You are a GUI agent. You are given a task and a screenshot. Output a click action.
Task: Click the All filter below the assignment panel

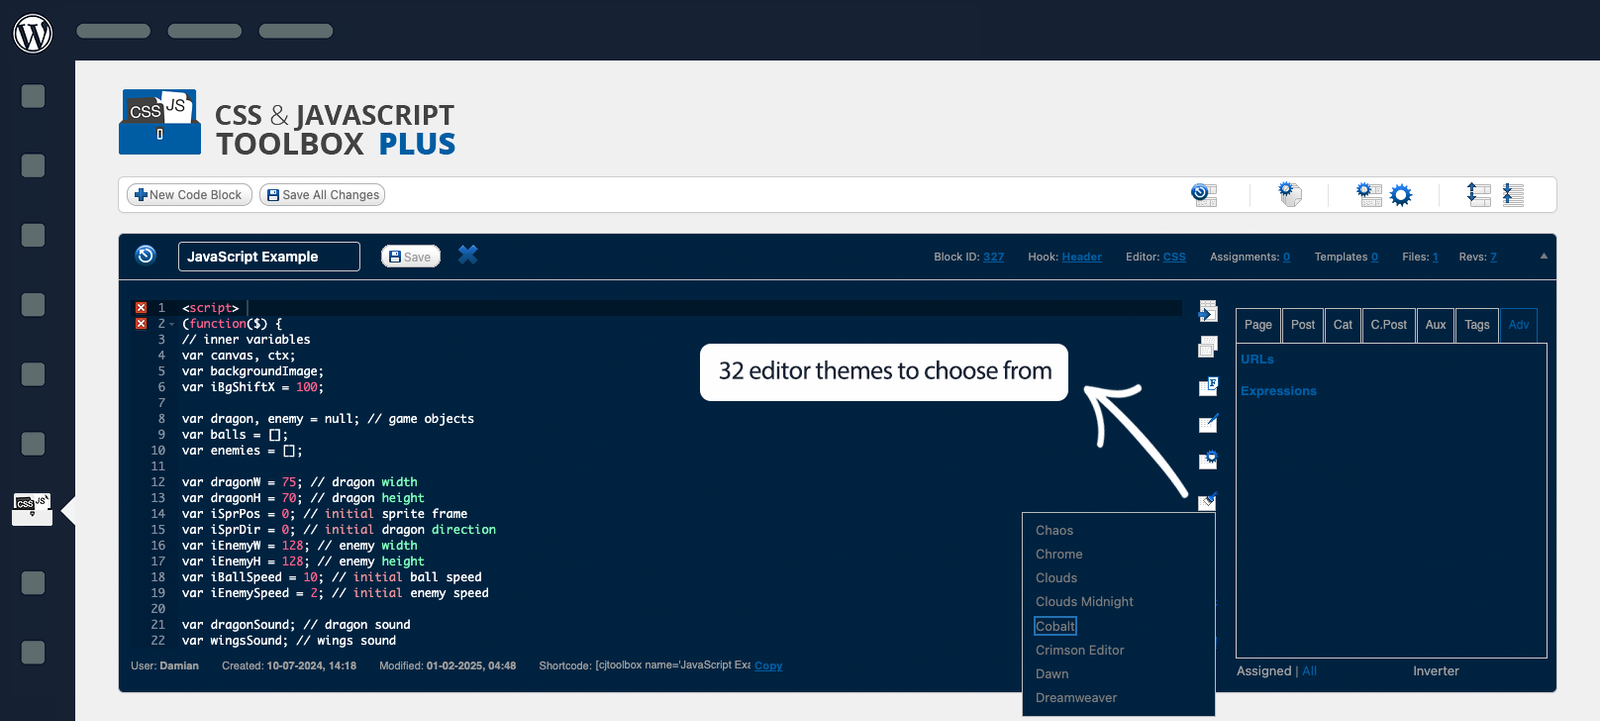tap(1309, 671)
